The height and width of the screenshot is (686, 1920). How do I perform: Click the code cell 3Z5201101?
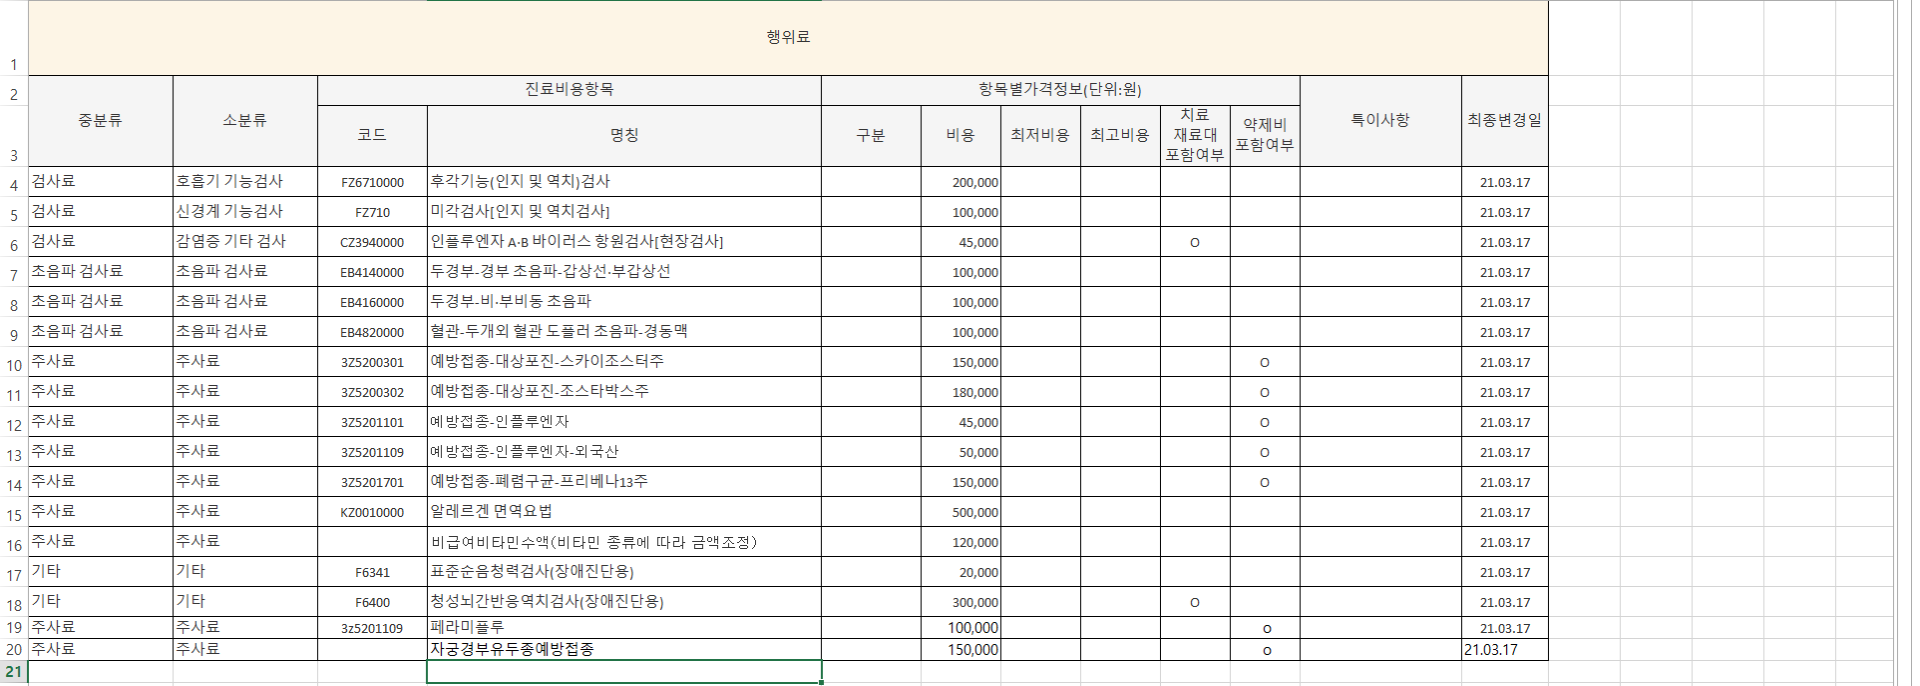372,422
